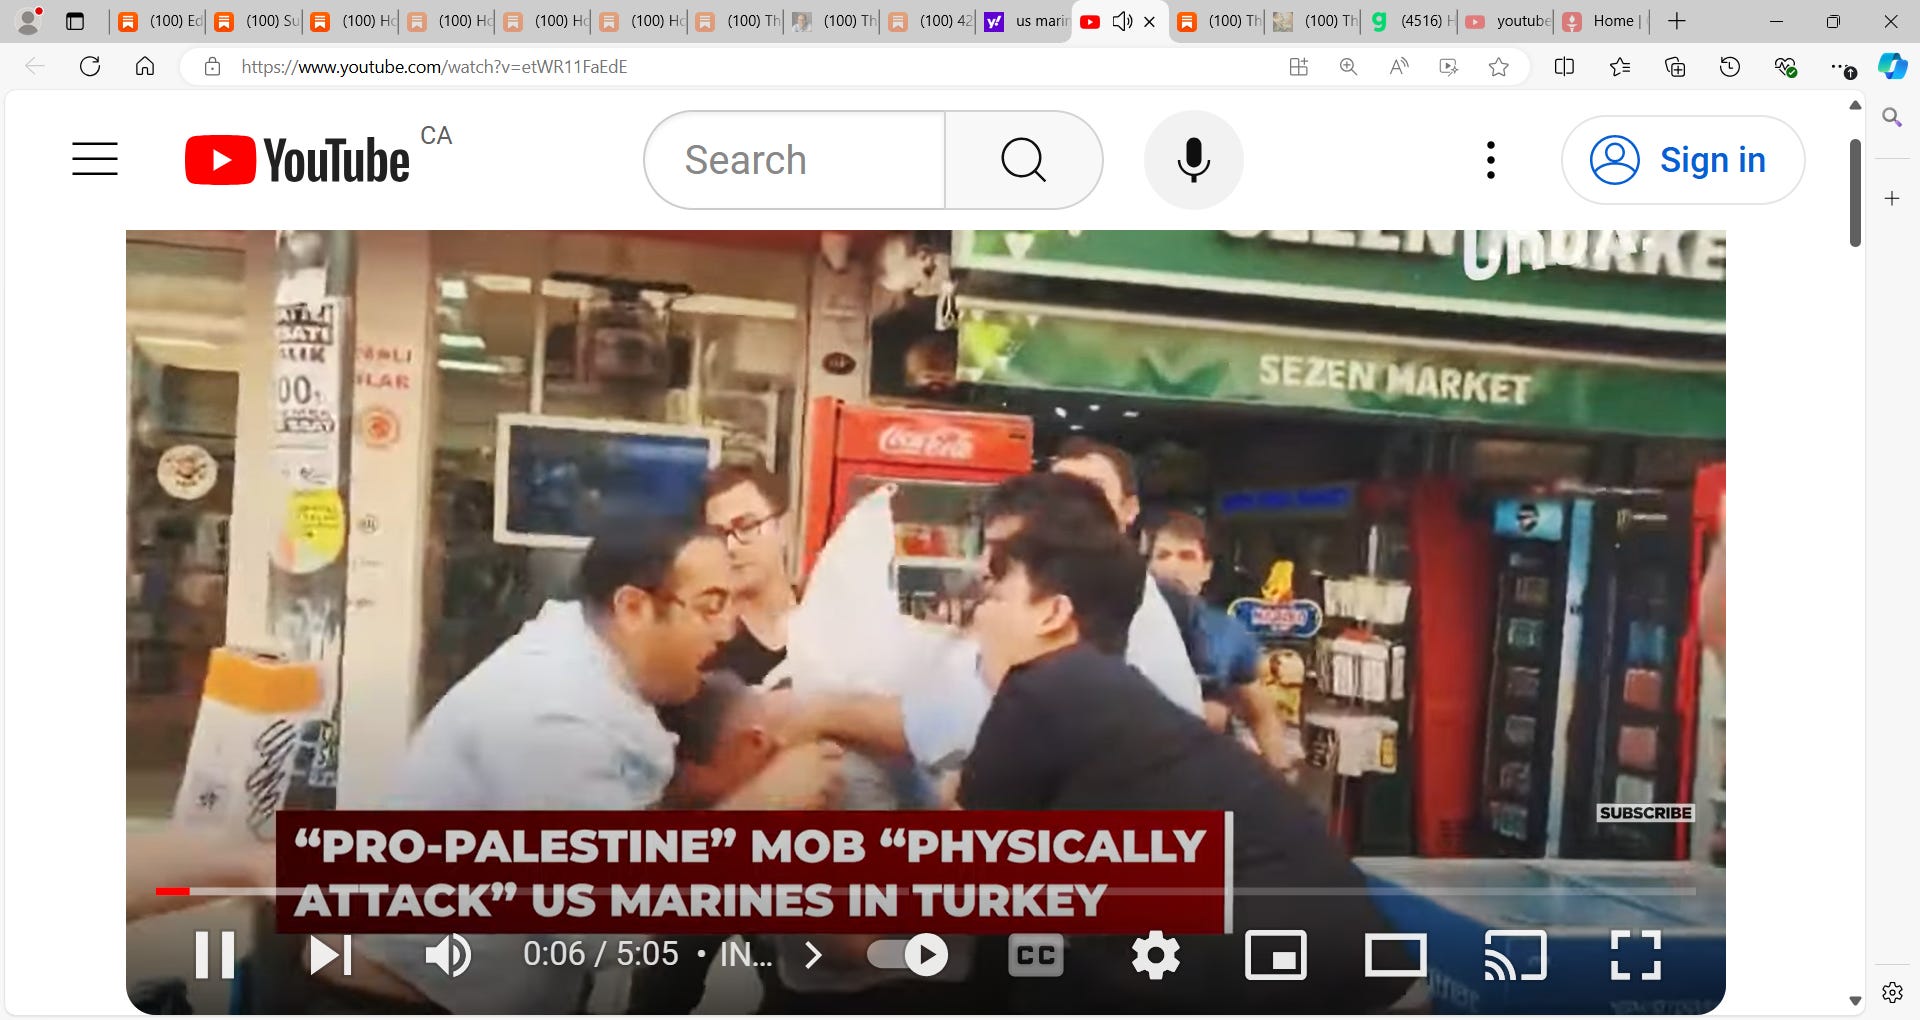
Task: Click the video progress bar
Action: point(925,891)
